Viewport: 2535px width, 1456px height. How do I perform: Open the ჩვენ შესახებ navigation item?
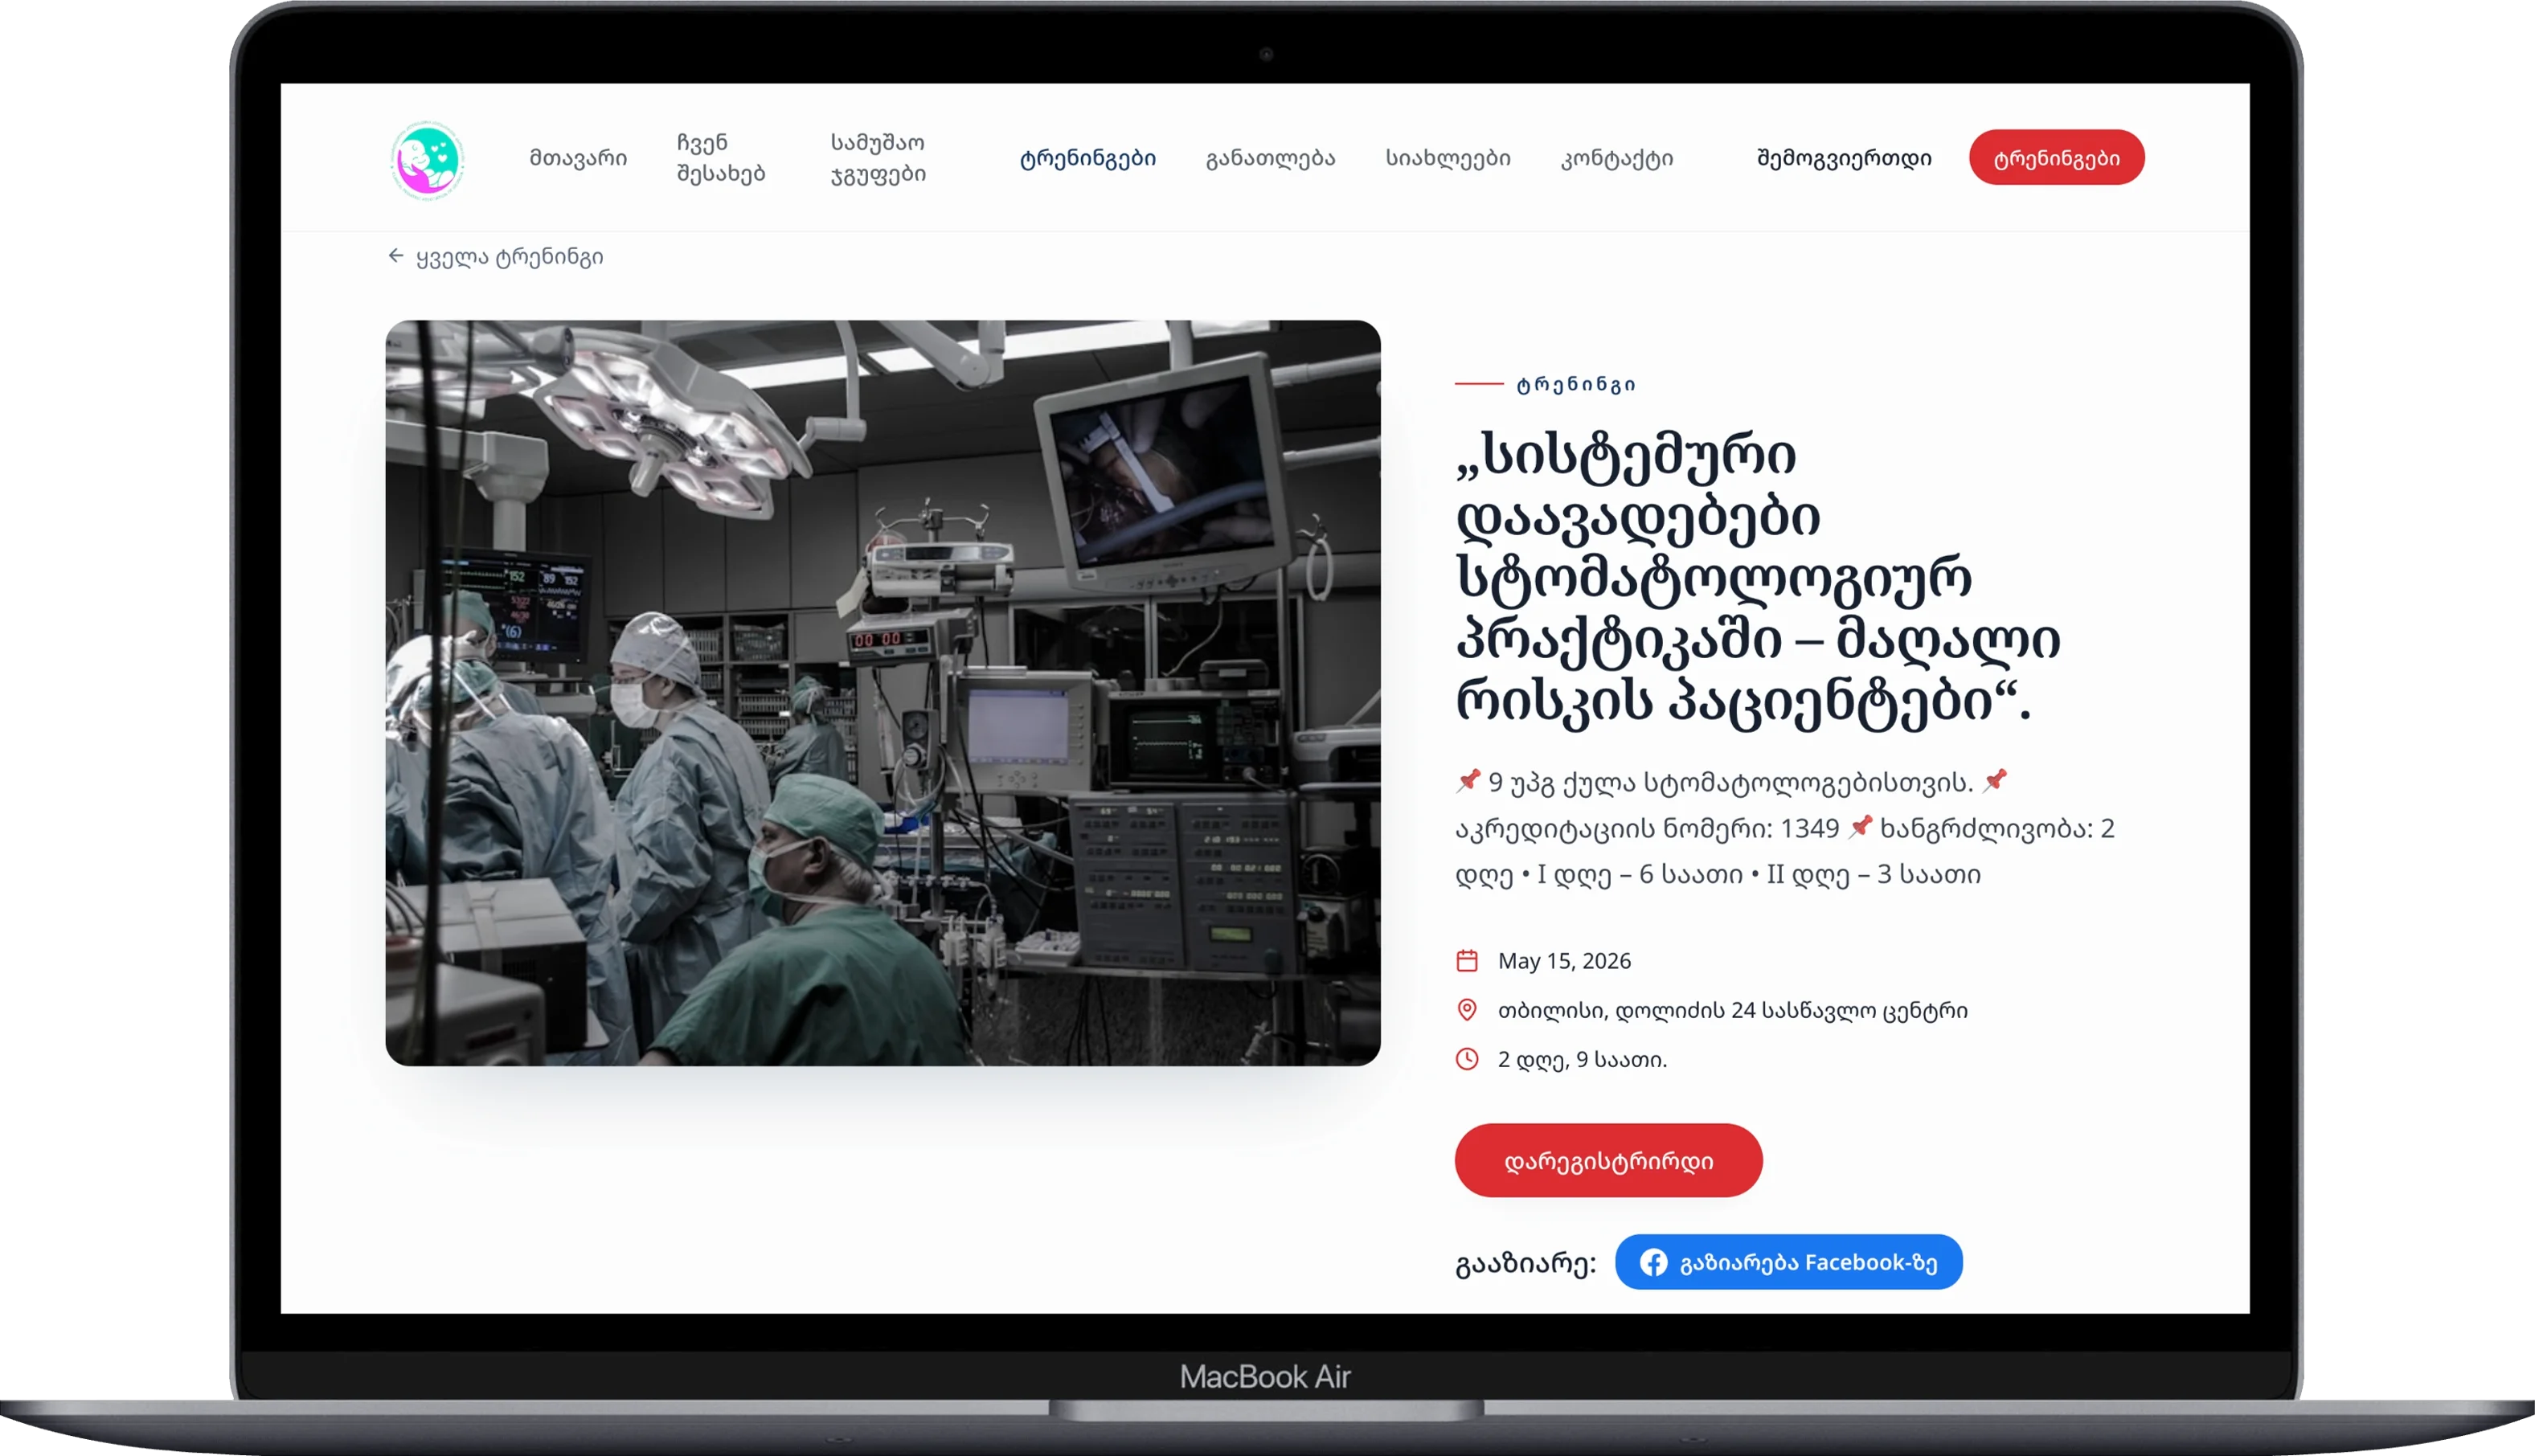721,158
